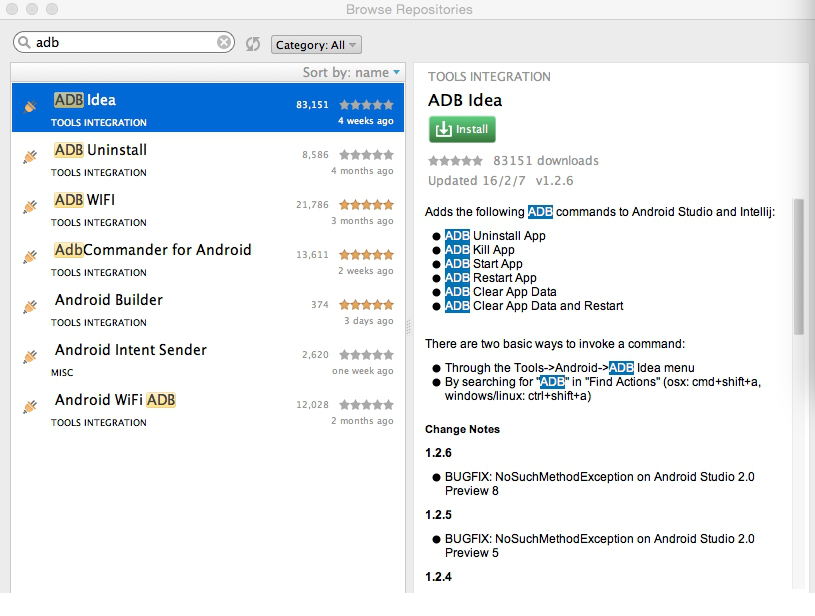Click the '3 days ago' date

(x=369, y=321)
